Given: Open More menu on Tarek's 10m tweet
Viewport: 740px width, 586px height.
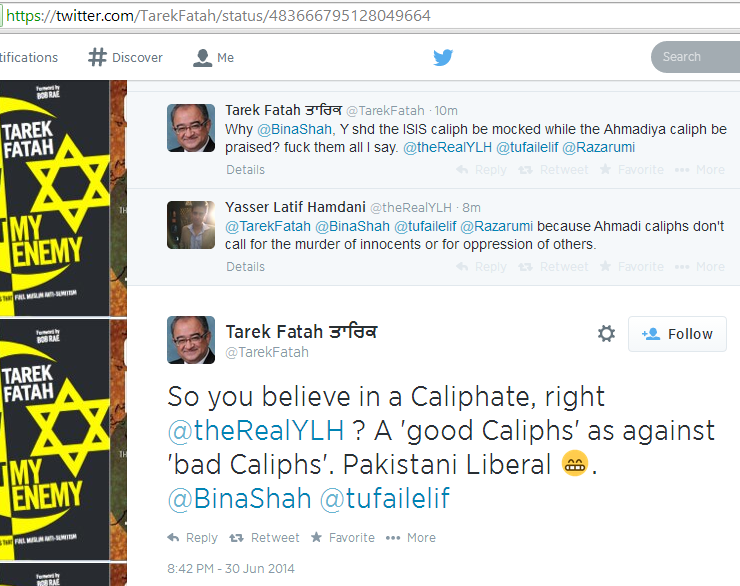Looking at the screenshot, I should 699,170.
